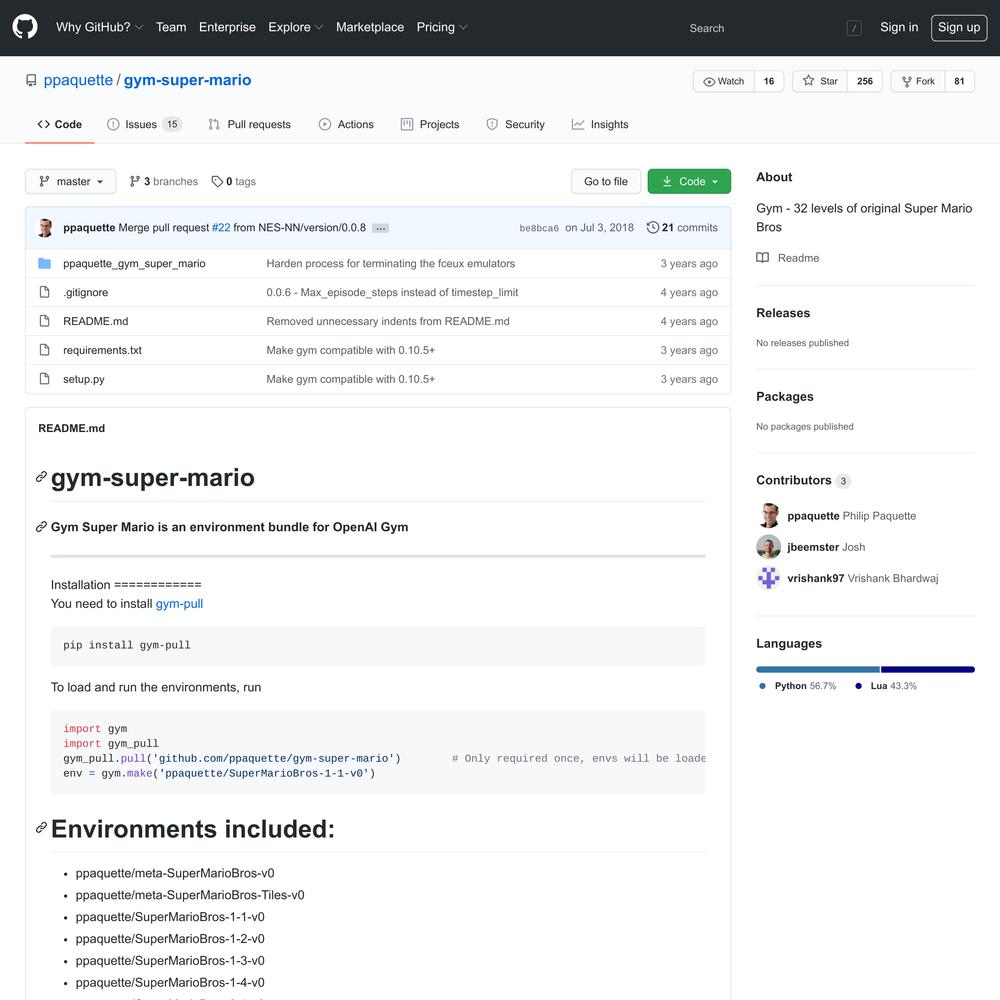This screenshot has height=1000, width=1000.
Task: Open vrishank97's contributor avatar
Action: pyautogui.click(x=769, y=578)
